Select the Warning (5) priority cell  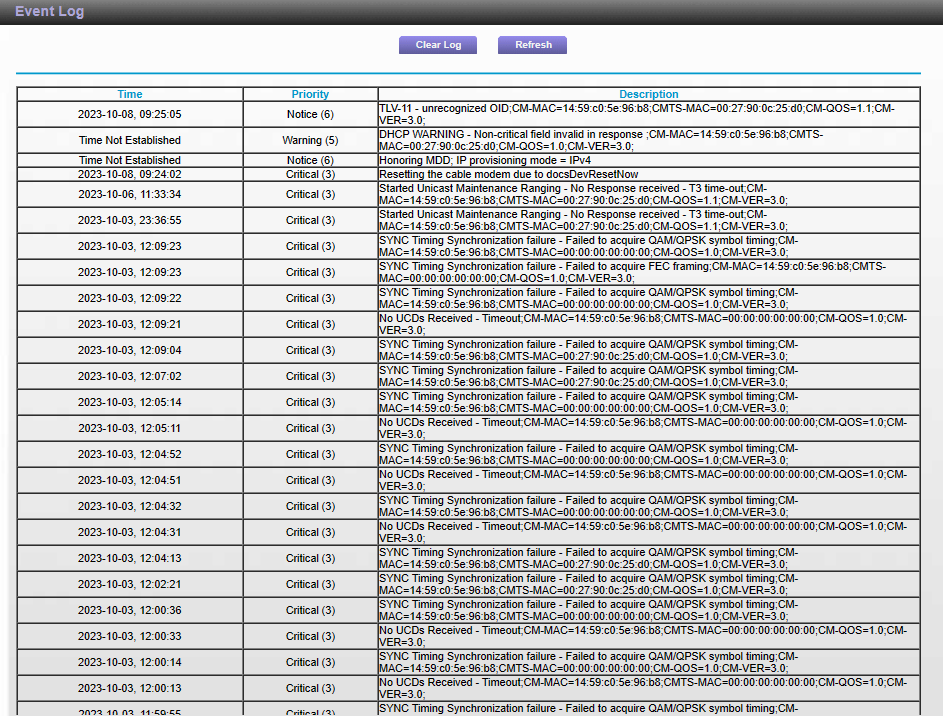310,140
